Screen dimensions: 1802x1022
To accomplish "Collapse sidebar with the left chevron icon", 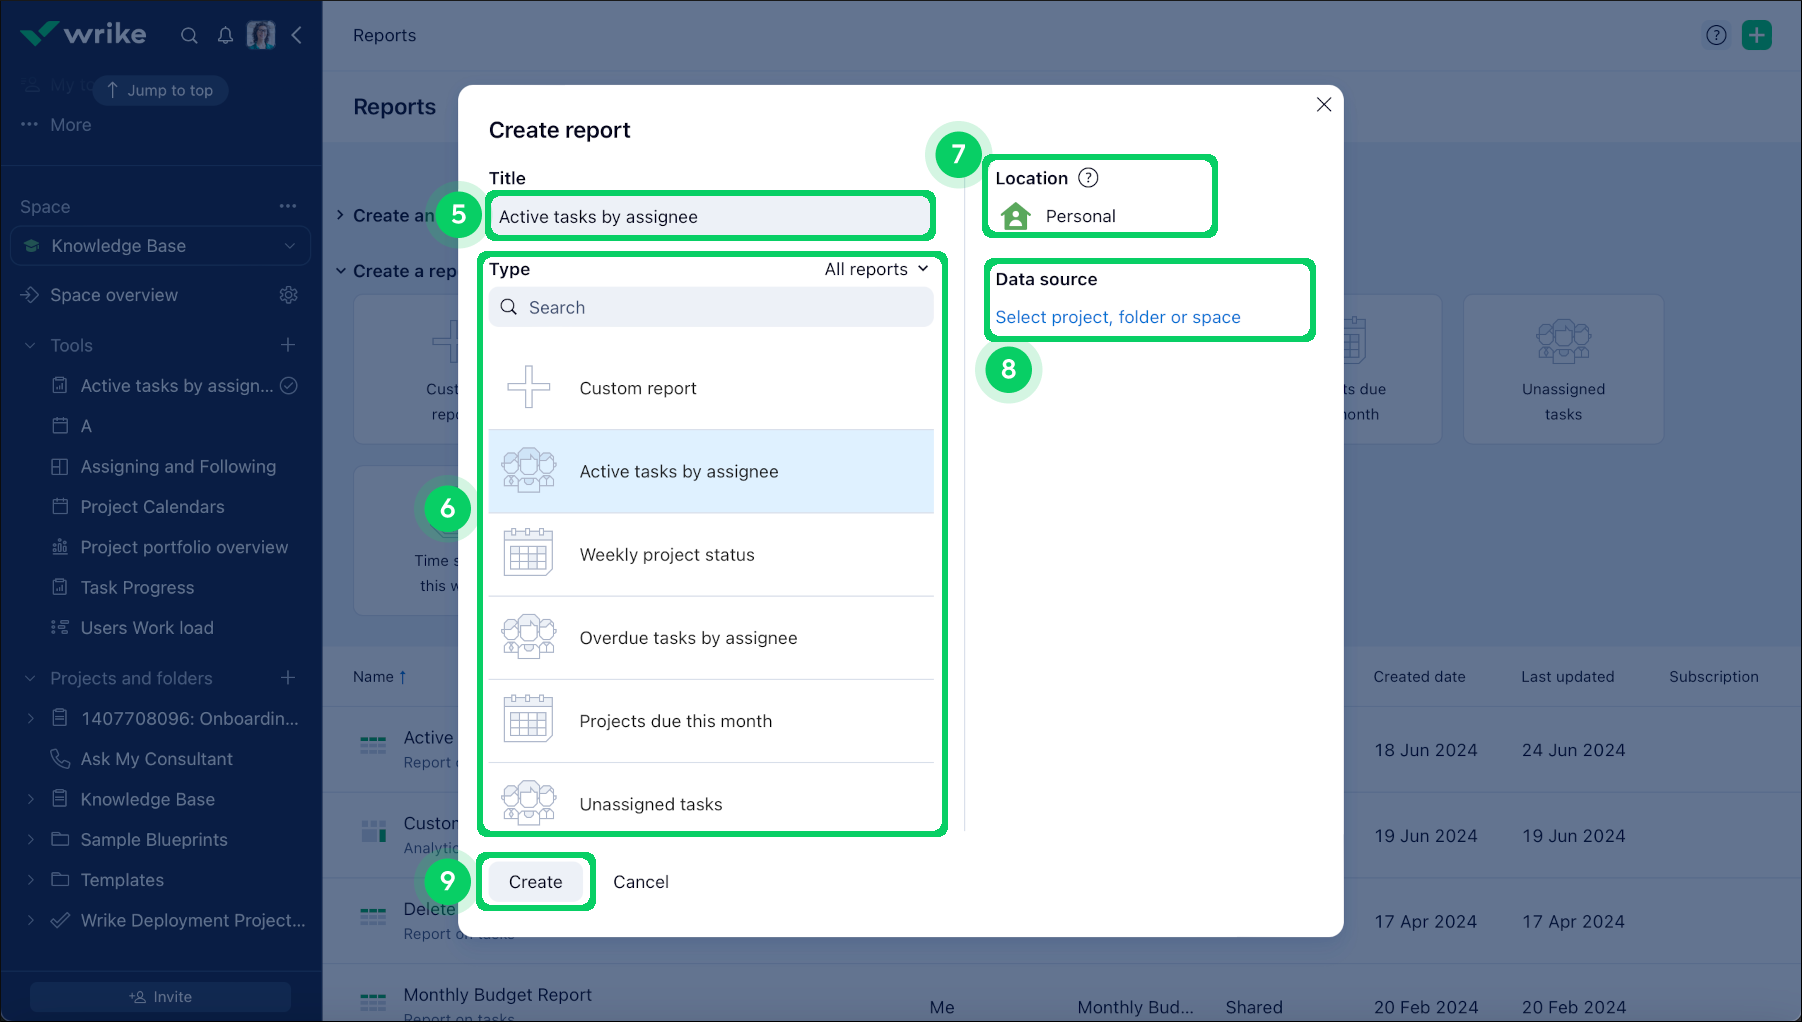I will pyautogui.click(x=297, y=36).
